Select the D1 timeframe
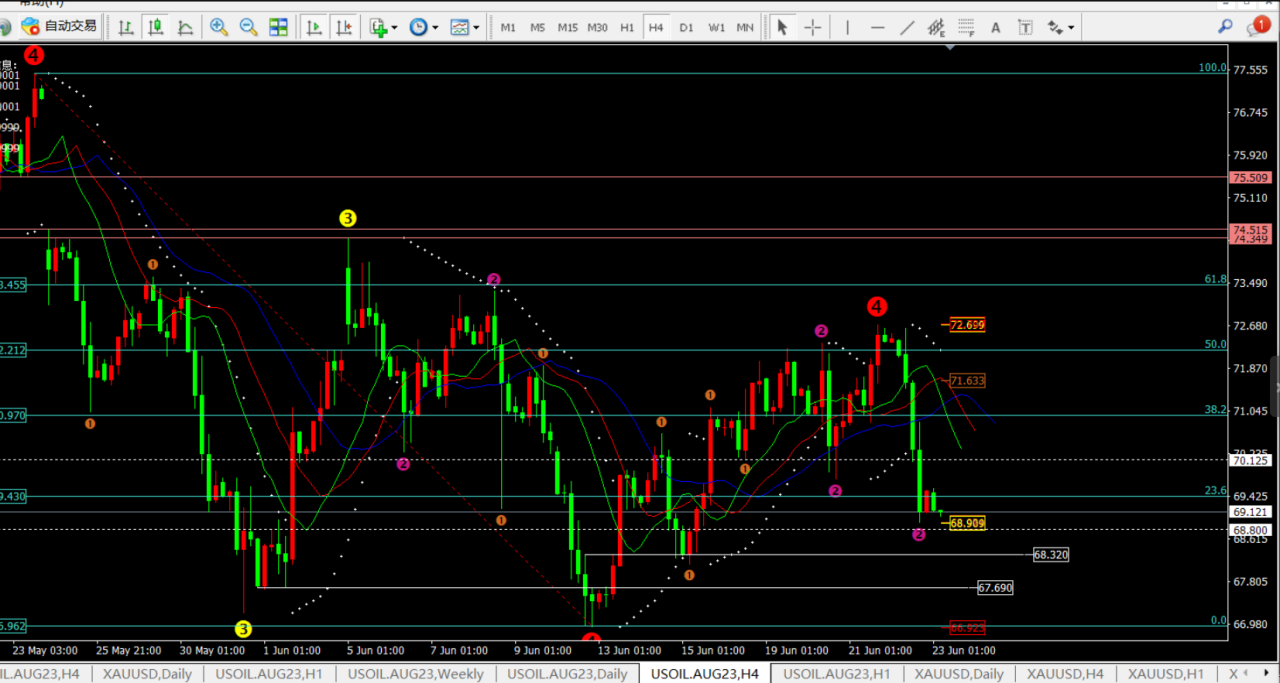The width and height of the screenshot is (1280, 683). tap(686, 27)
